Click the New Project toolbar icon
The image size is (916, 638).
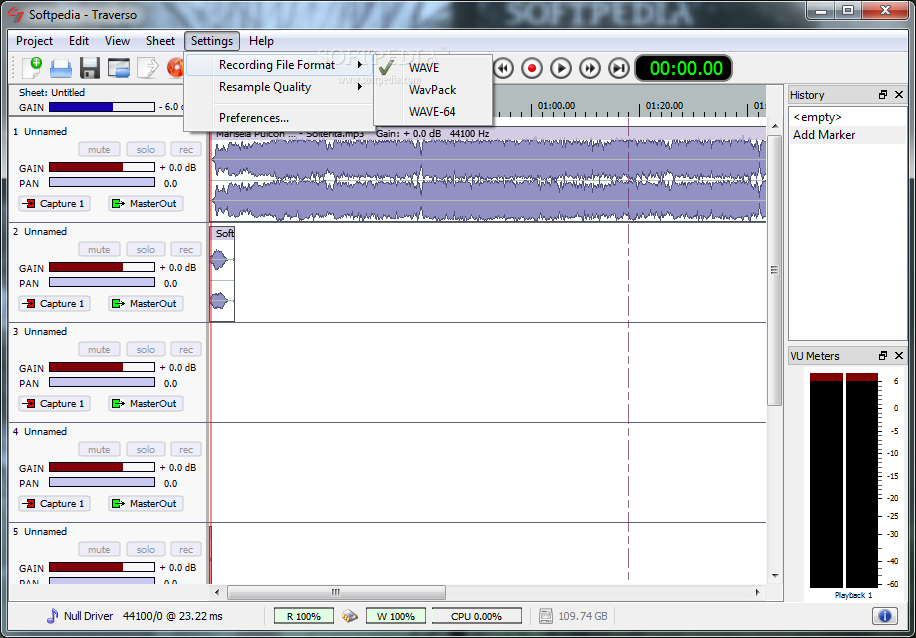32,68
